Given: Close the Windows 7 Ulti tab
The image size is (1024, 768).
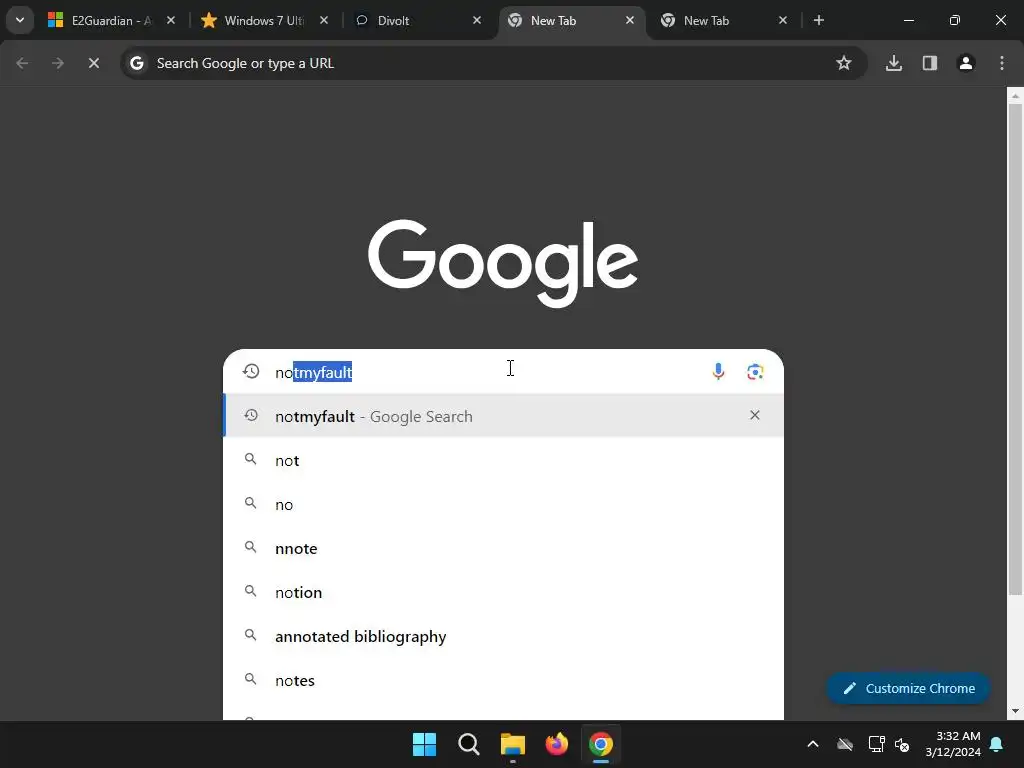Looking at the screenshot, I should point(324,20).
